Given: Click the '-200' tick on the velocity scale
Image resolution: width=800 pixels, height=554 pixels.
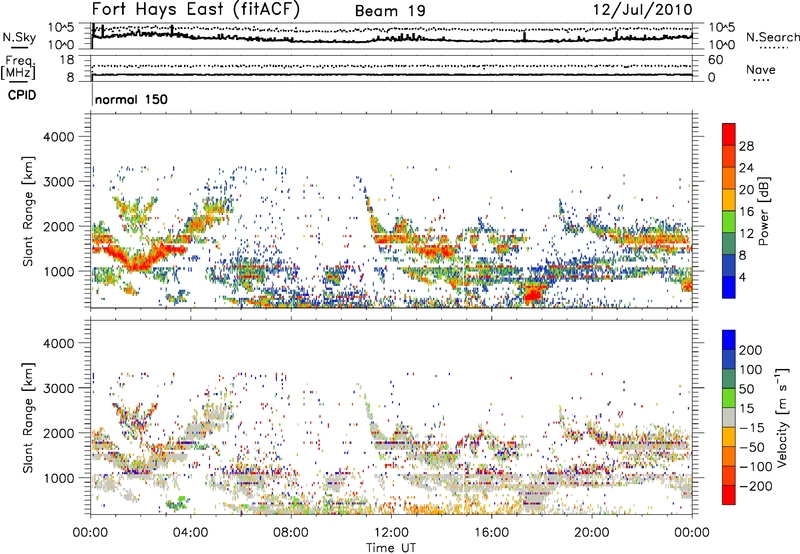Looking at the screenshot, I should (x=754, y=486).
